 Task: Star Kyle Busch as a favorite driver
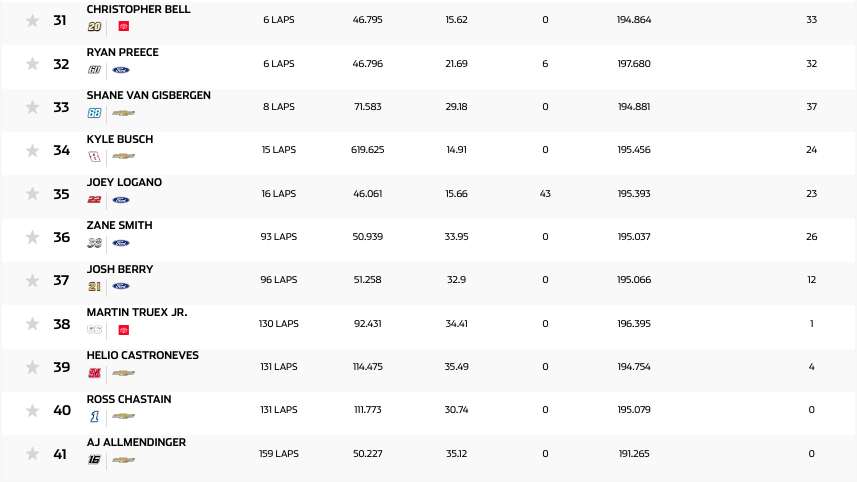tap(32, 150)
